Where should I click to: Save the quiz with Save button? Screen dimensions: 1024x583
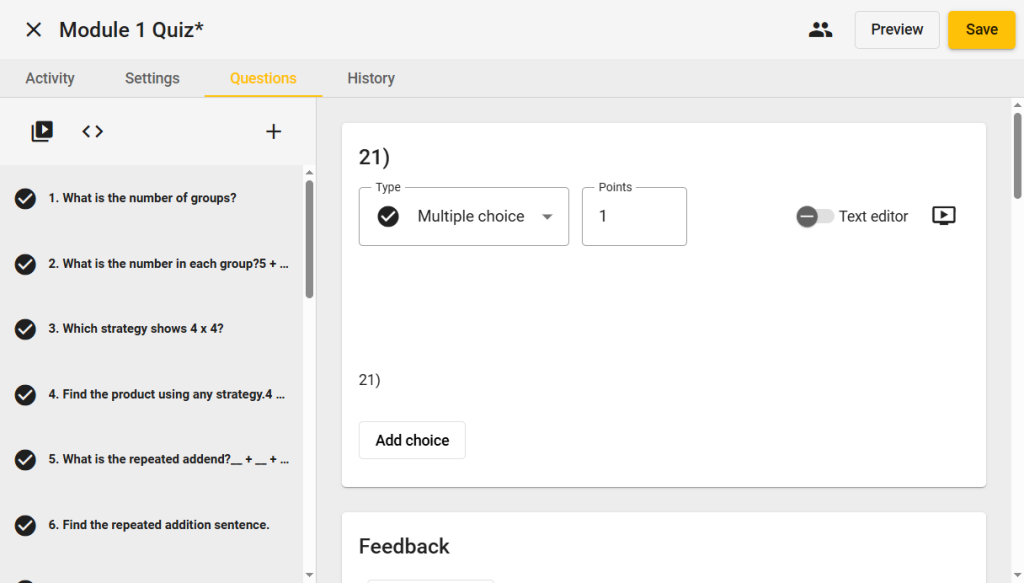coord(981,30)
